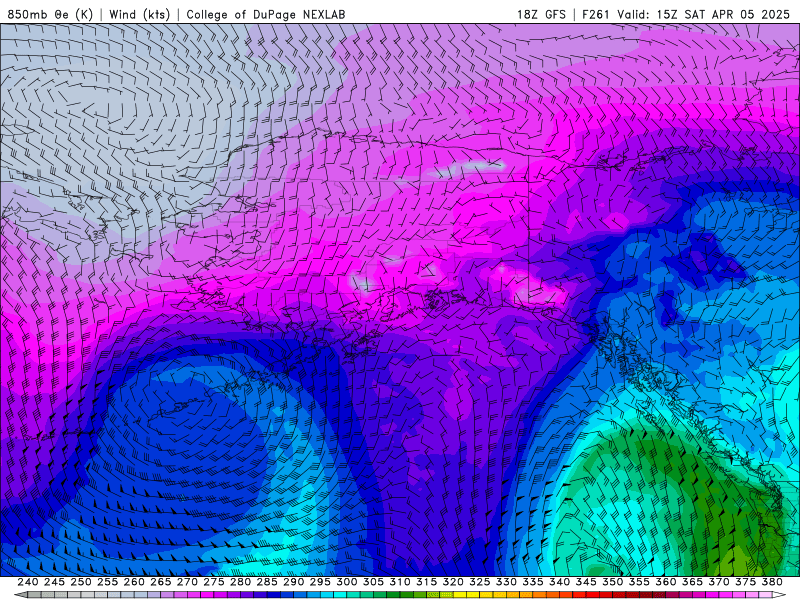800x600 pixels.
Task: Click the 365 value on the color scale
Action: coord(692,582)
